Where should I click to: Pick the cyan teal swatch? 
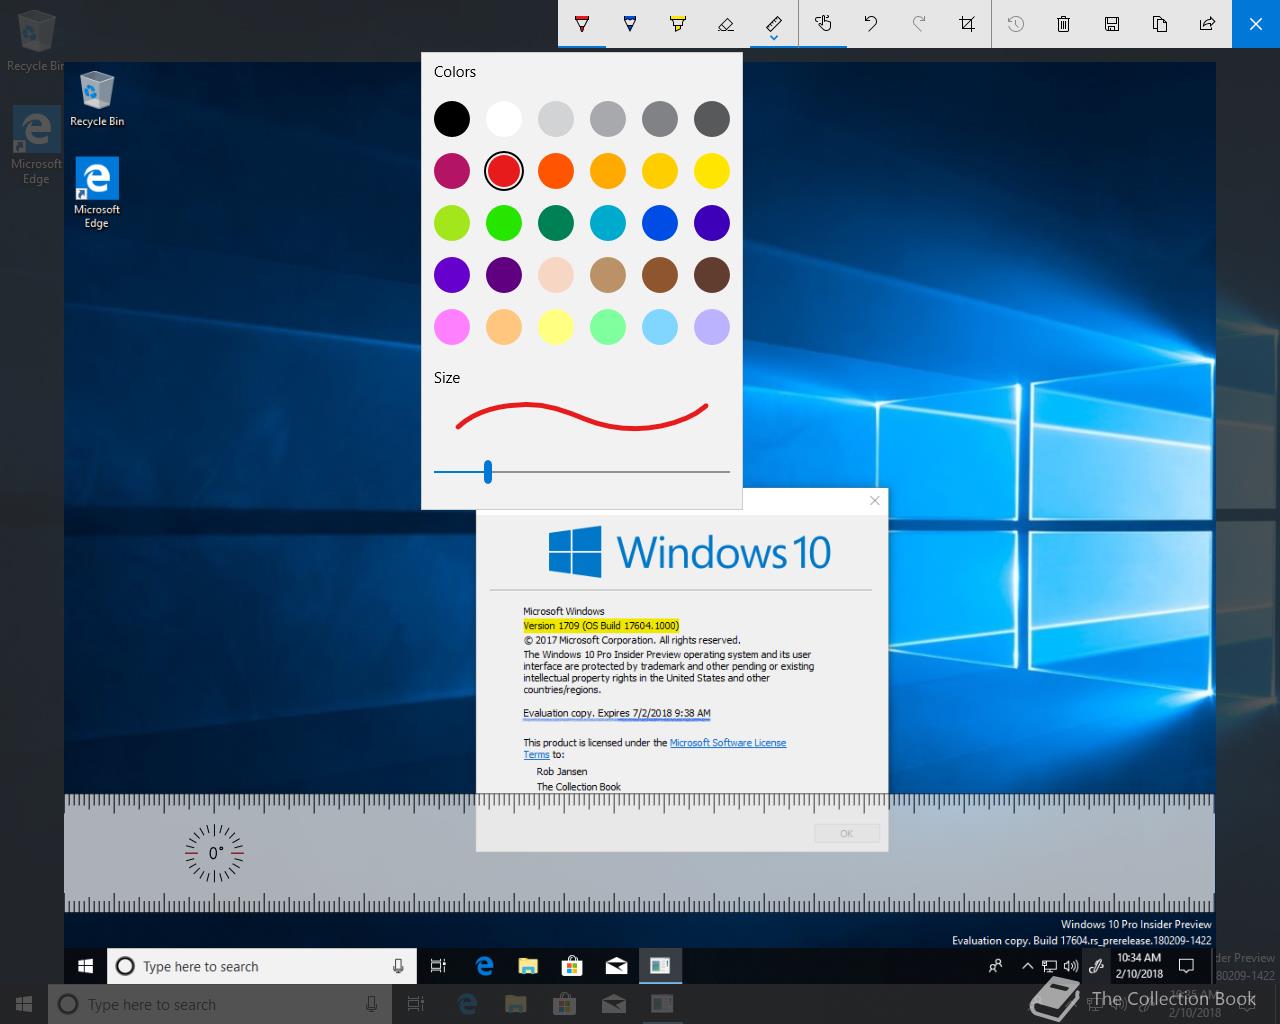click(x=608, y=223)
